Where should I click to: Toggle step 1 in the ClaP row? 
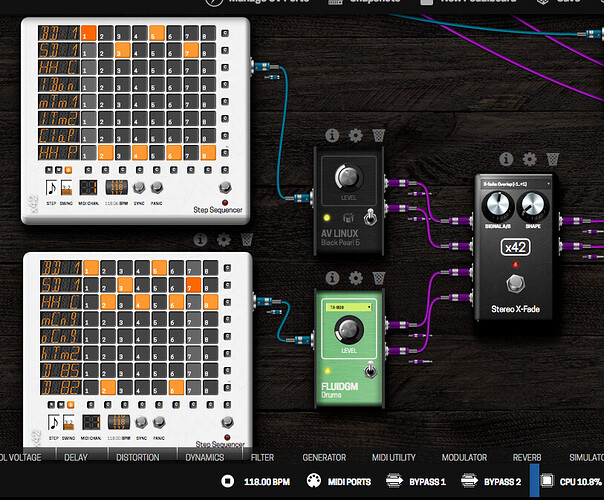click(x=89, y=136)
